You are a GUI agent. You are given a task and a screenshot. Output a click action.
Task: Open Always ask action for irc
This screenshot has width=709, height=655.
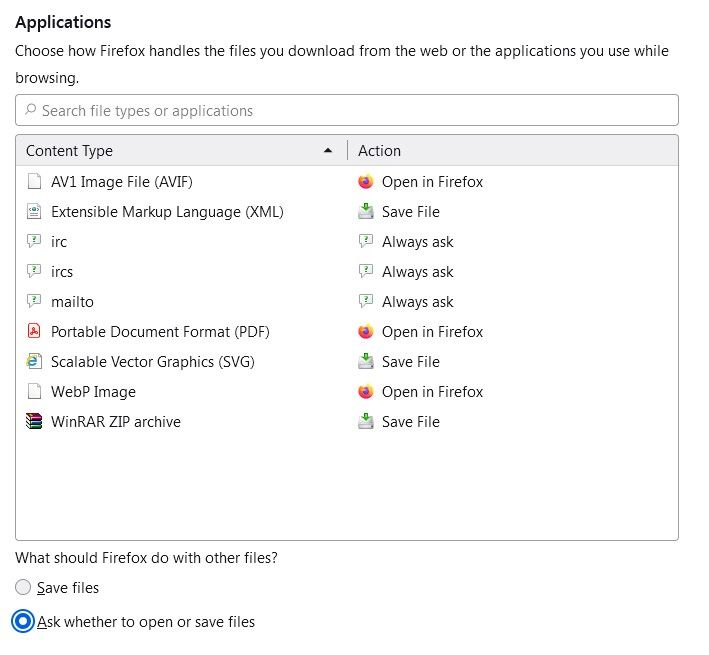[x=417, y=242]
